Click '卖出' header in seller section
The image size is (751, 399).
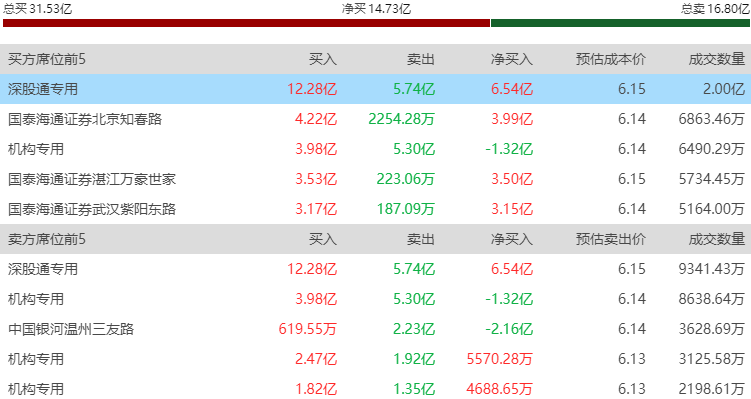[421, 239]
